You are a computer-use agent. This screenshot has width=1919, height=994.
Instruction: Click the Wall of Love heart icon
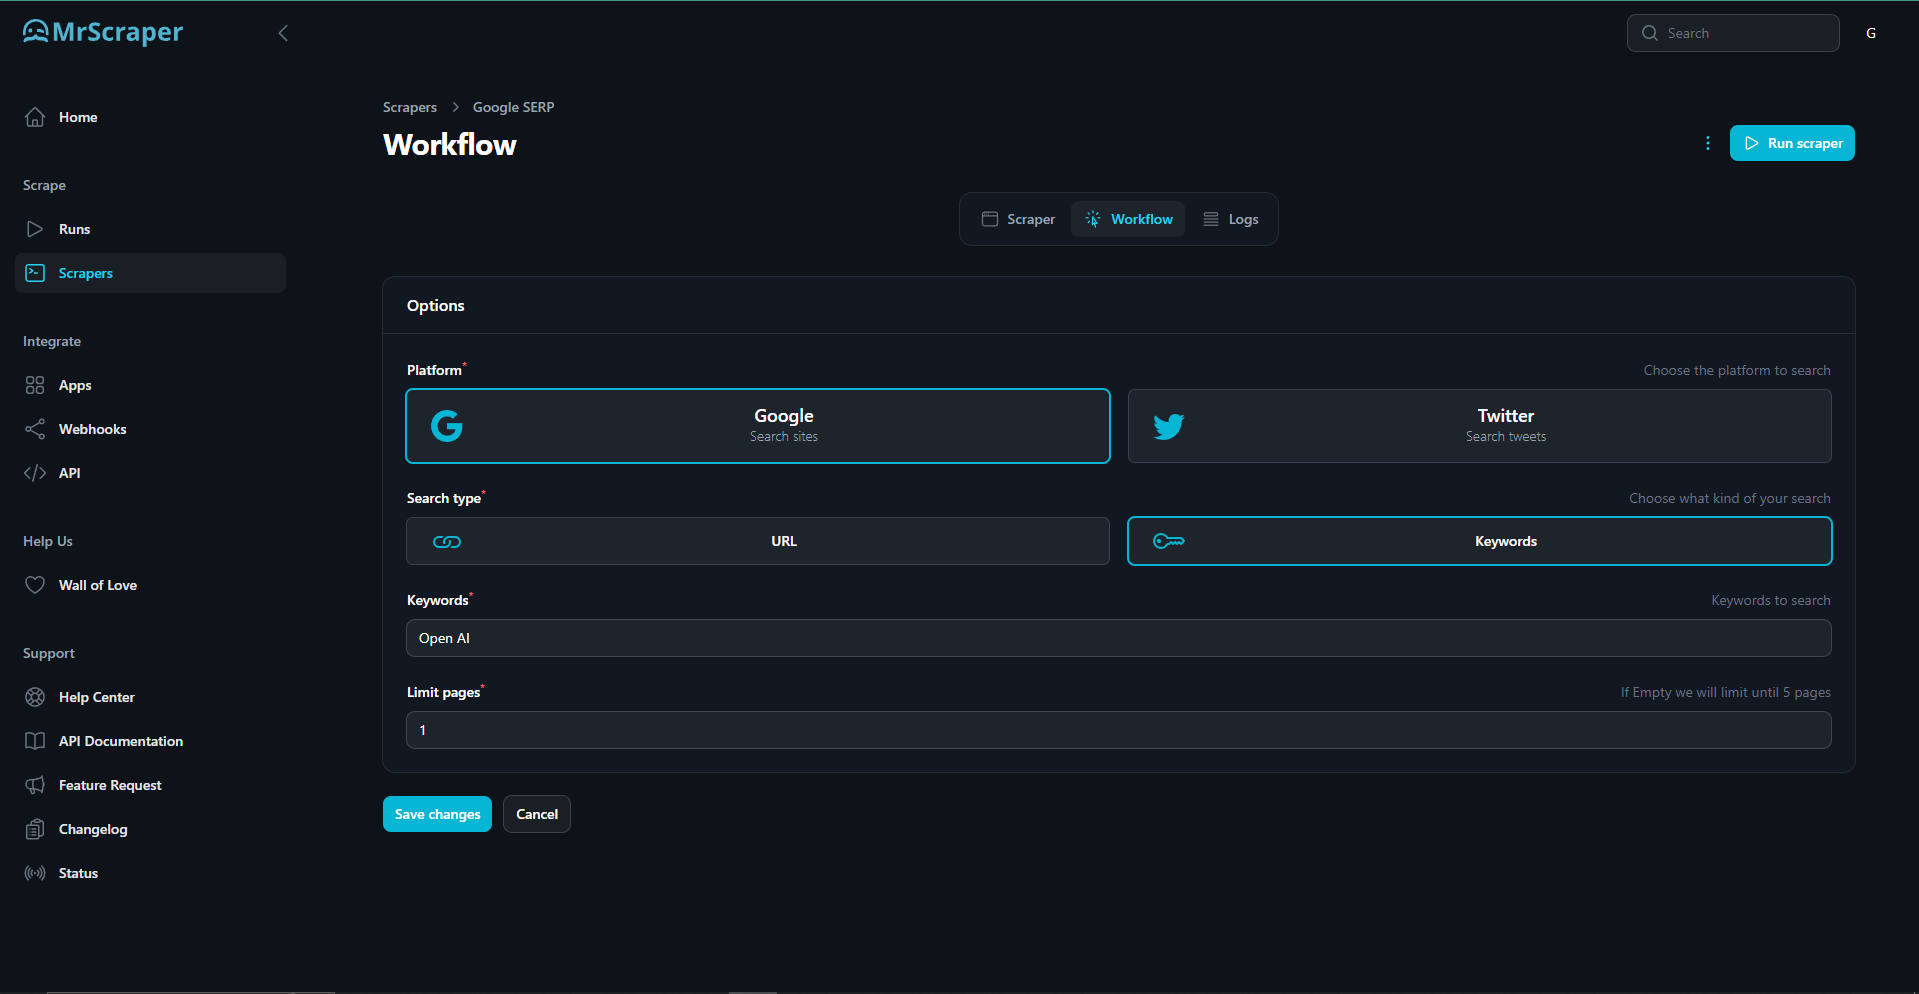[x=35, y=585]
